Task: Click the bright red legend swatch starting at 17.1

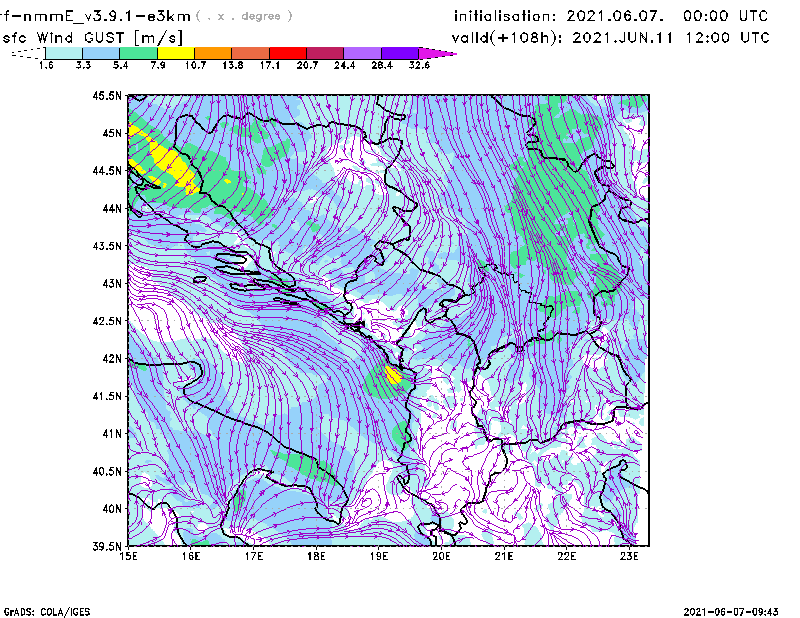Action: [x=287, y=53]
